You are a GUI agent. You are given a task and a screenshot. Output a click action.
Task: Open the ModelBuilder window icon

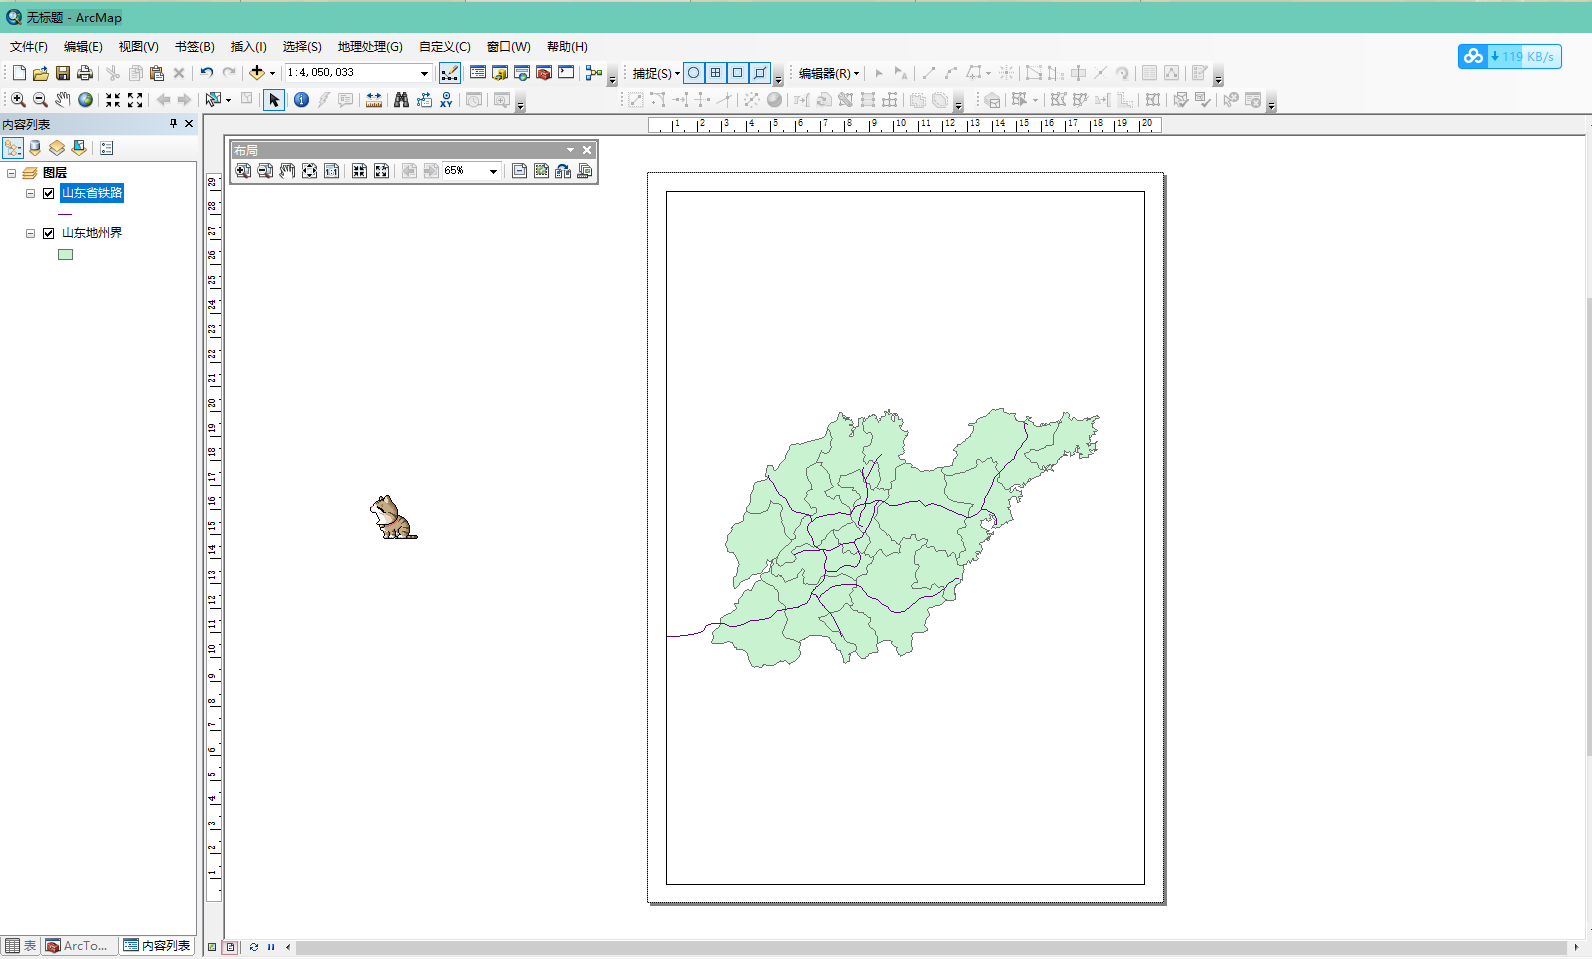[x=594, y=73]
